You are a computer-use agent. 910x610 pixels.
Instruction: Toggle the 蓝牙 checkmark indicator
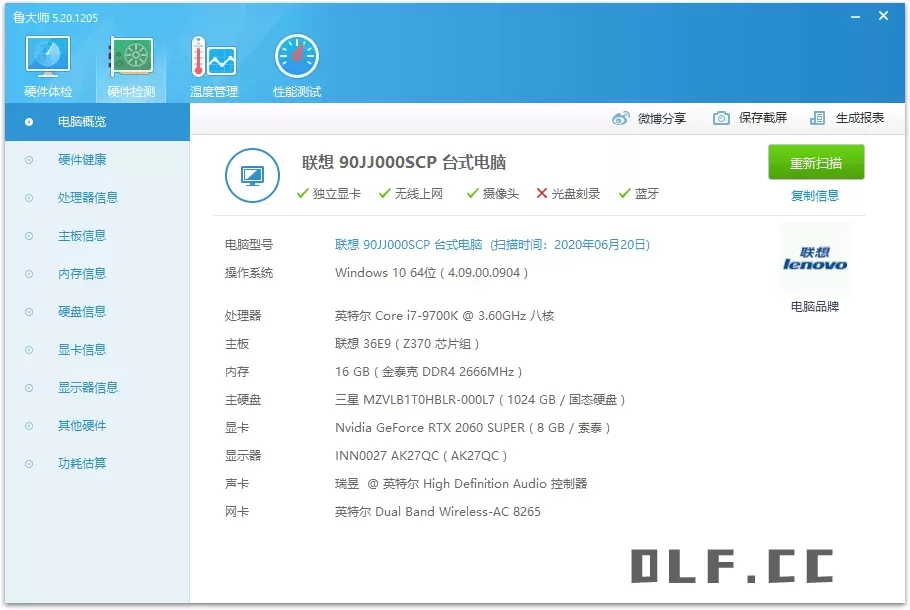[x=624, y=195]
